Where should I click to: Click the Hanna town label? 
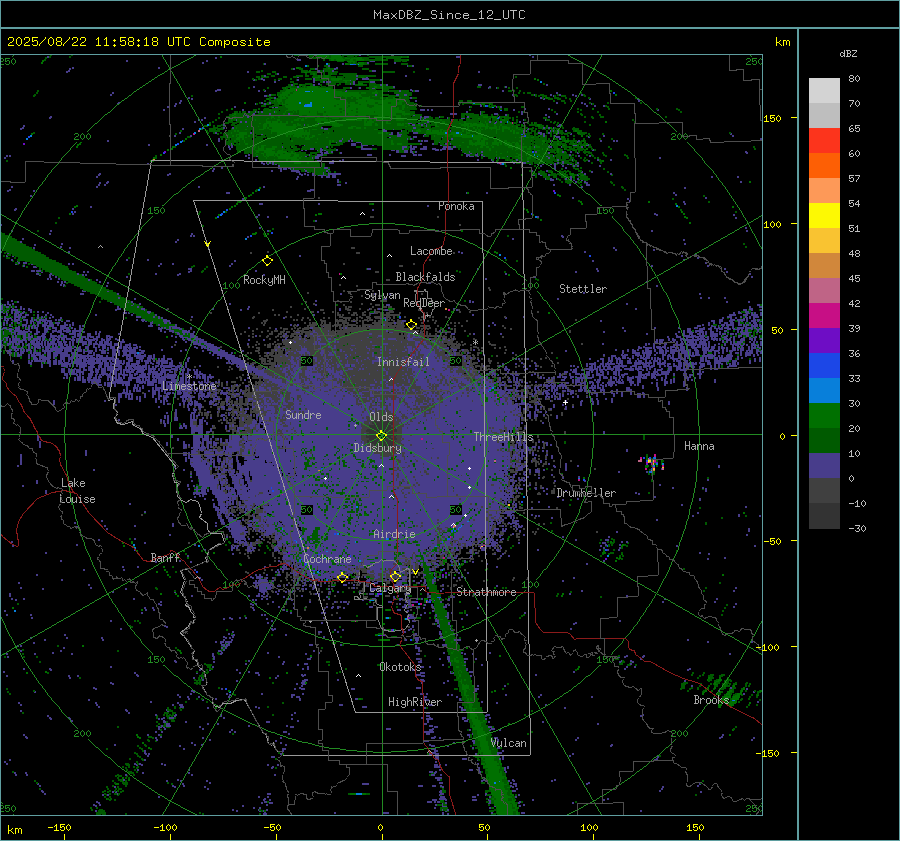pyautogui.click(x=699, y=446)
